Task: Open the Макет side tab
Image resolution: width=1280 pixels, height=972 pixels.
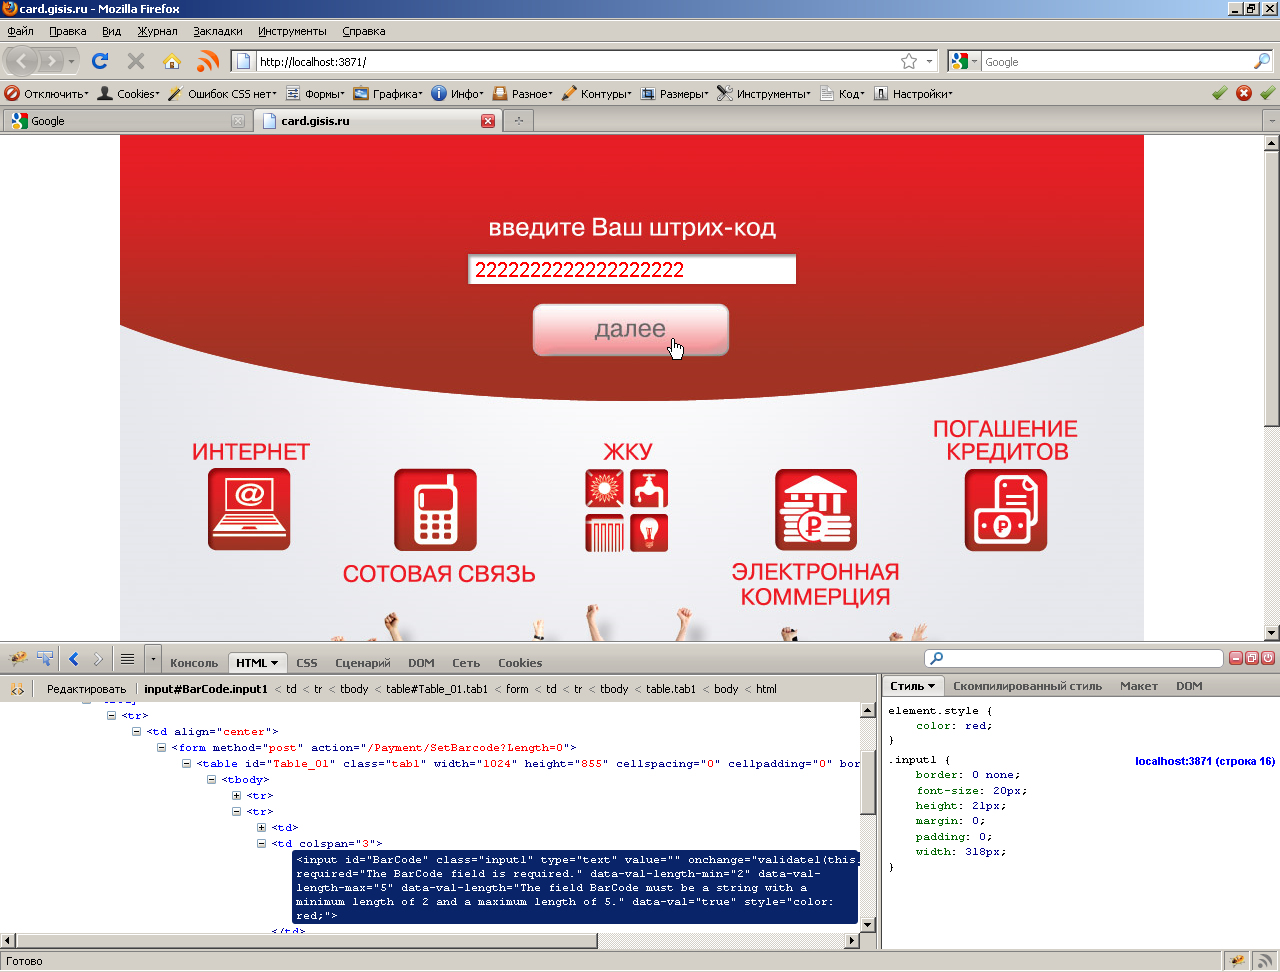Action: 1139,686
